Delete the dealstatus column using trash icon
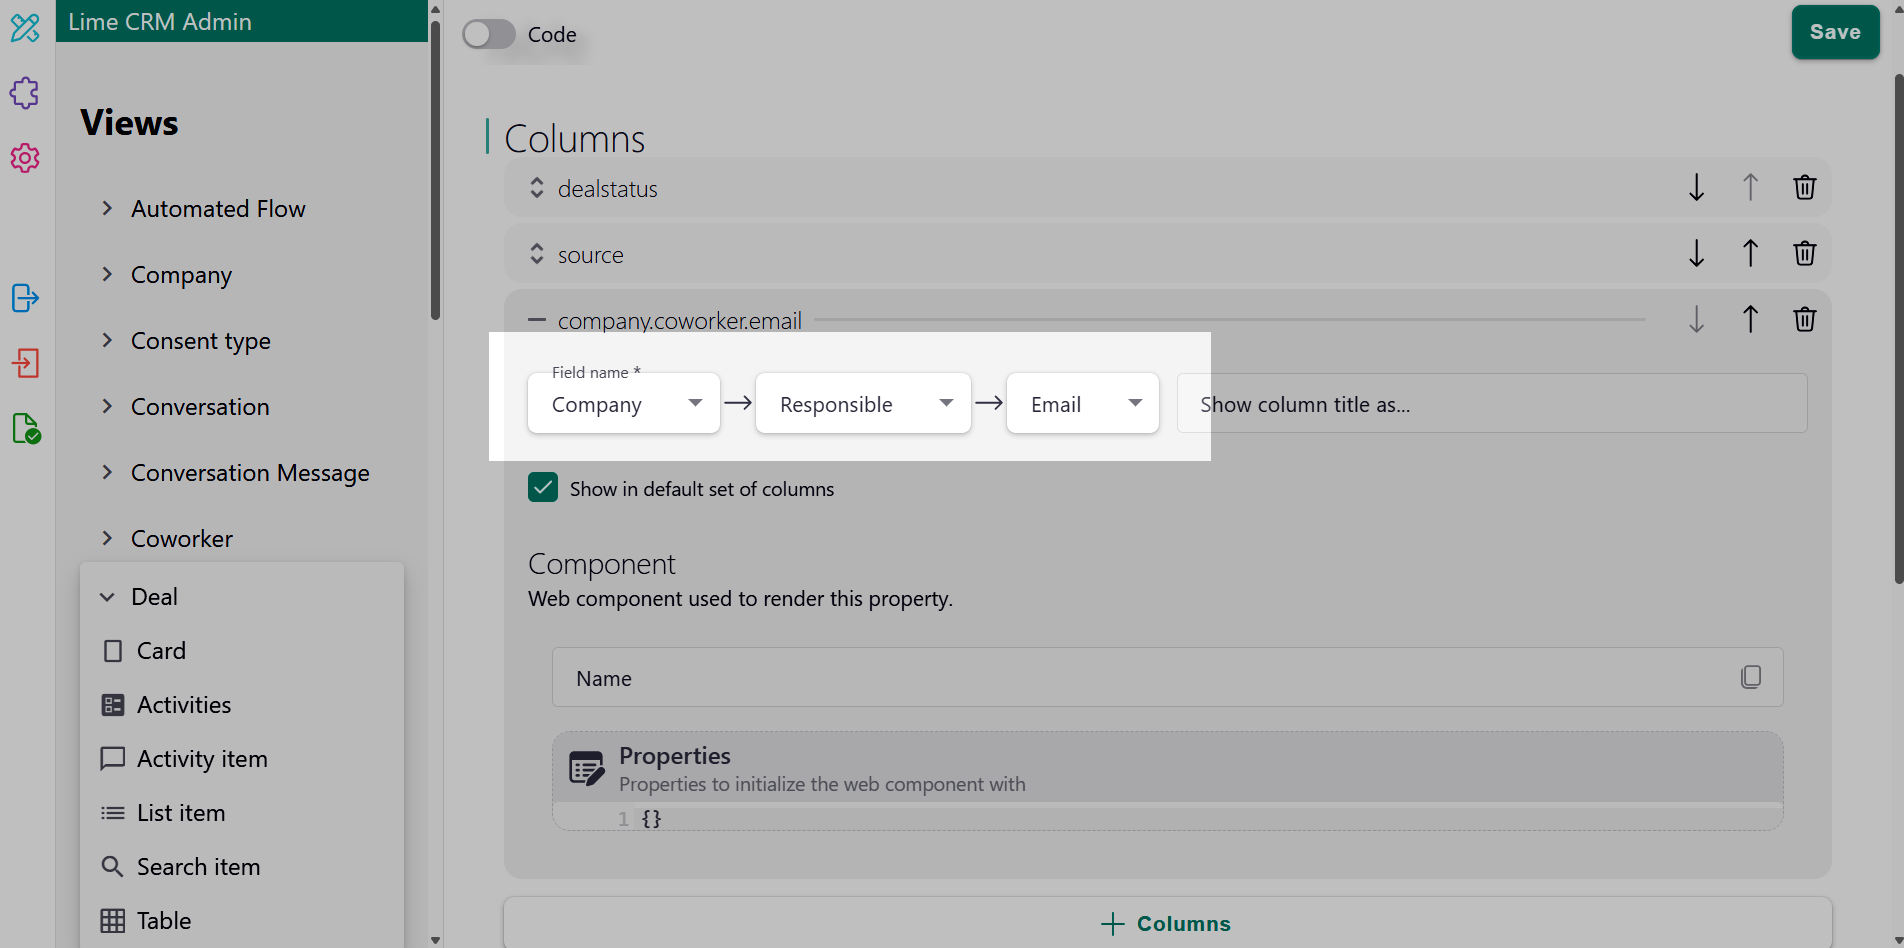 pyautogui.click(x=1804, y=187)
